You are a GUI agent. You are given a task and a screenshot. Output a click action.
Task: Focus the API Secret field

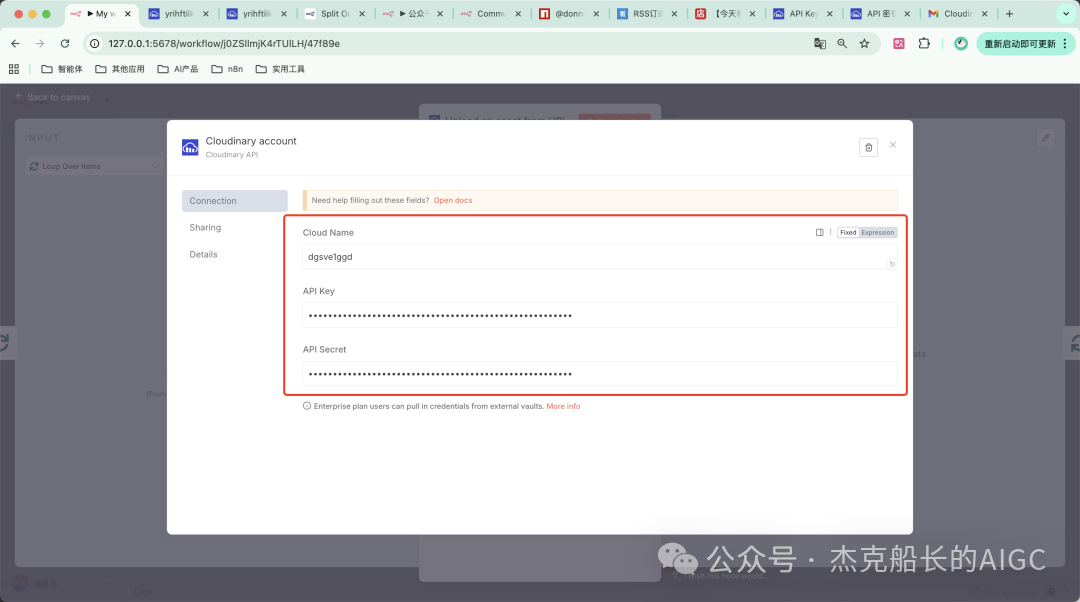tap(599, 374)
